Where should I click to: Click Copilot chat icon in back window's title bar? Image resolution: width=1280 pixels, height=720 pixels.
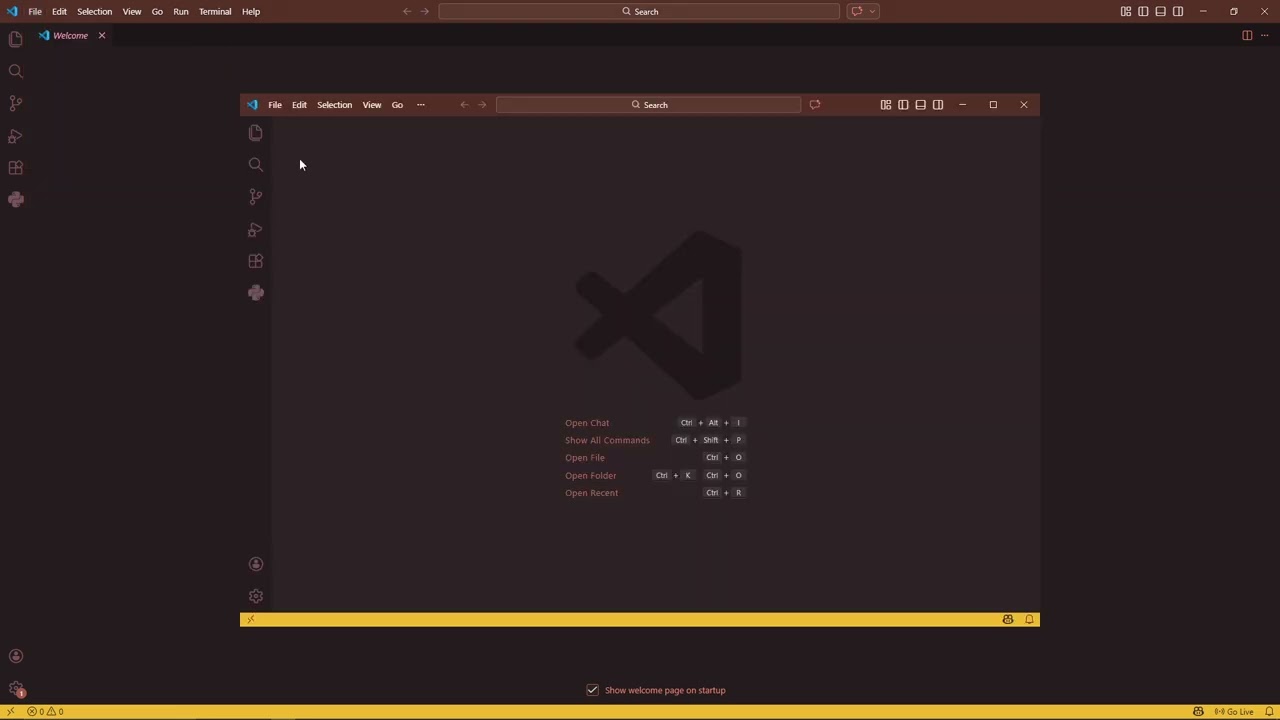tap(856, 12)
